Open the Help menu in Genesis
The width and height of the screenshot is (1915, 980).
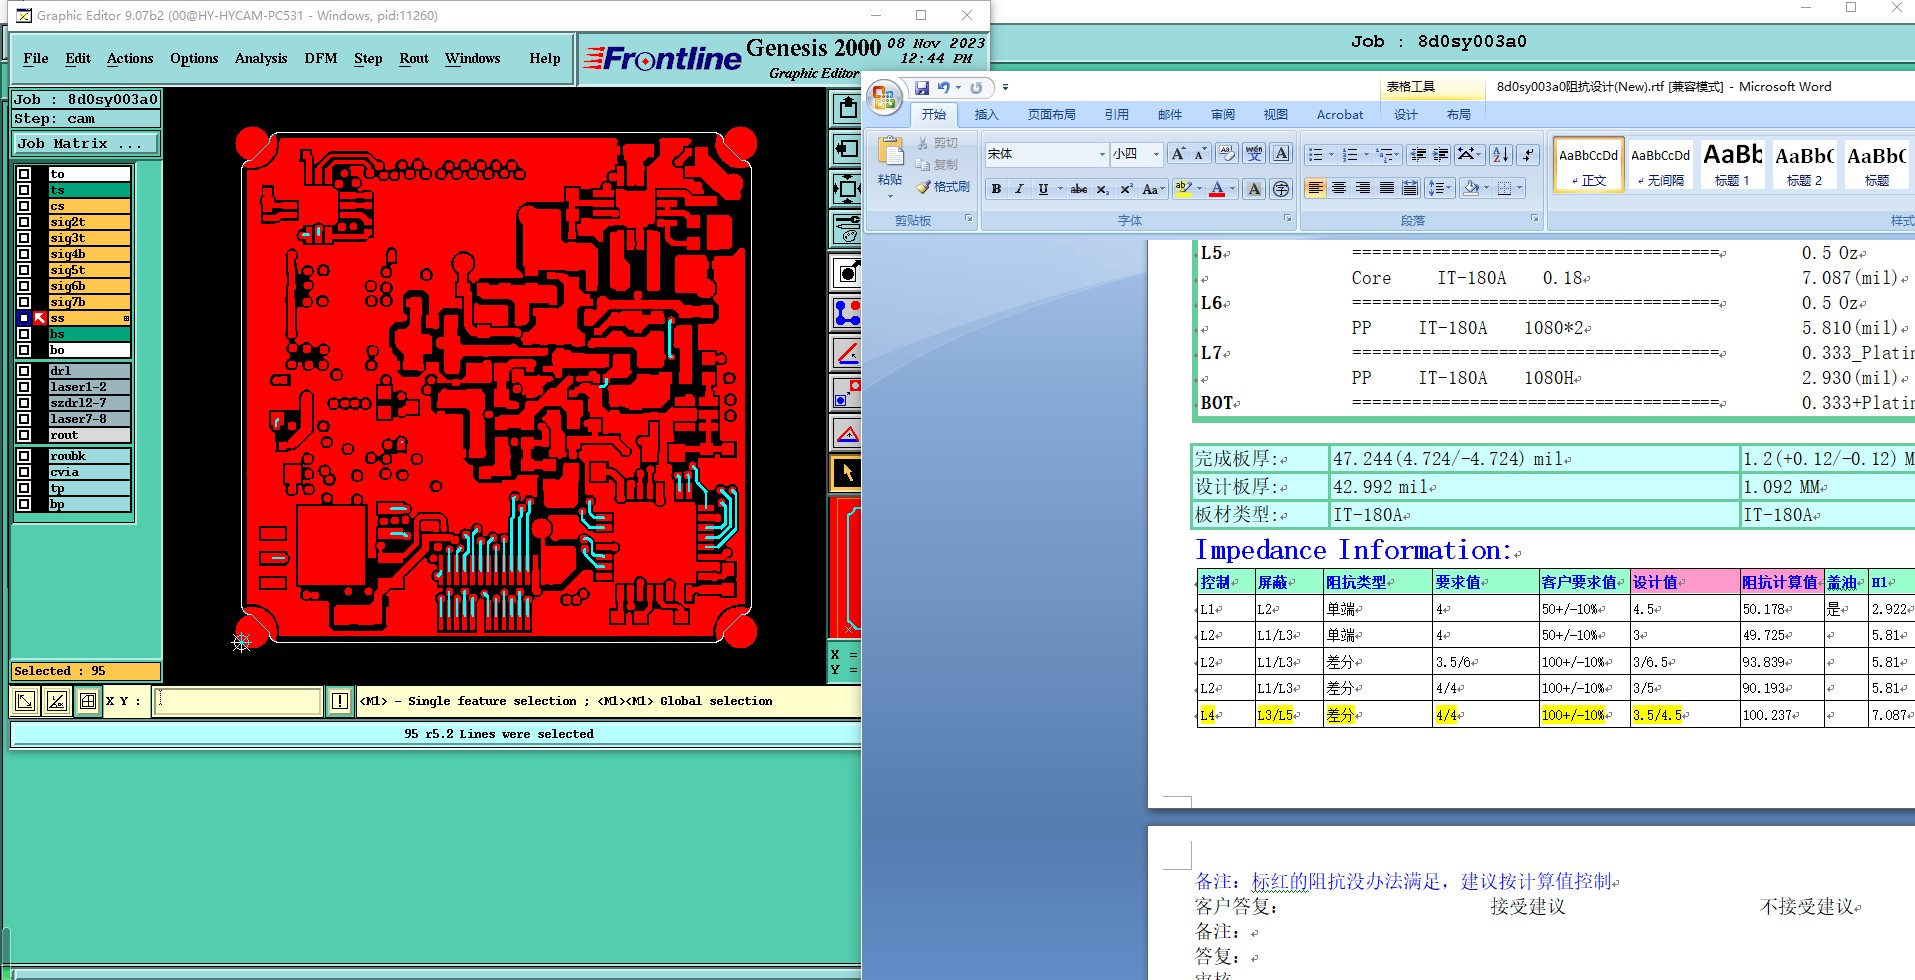coord(545,58)
